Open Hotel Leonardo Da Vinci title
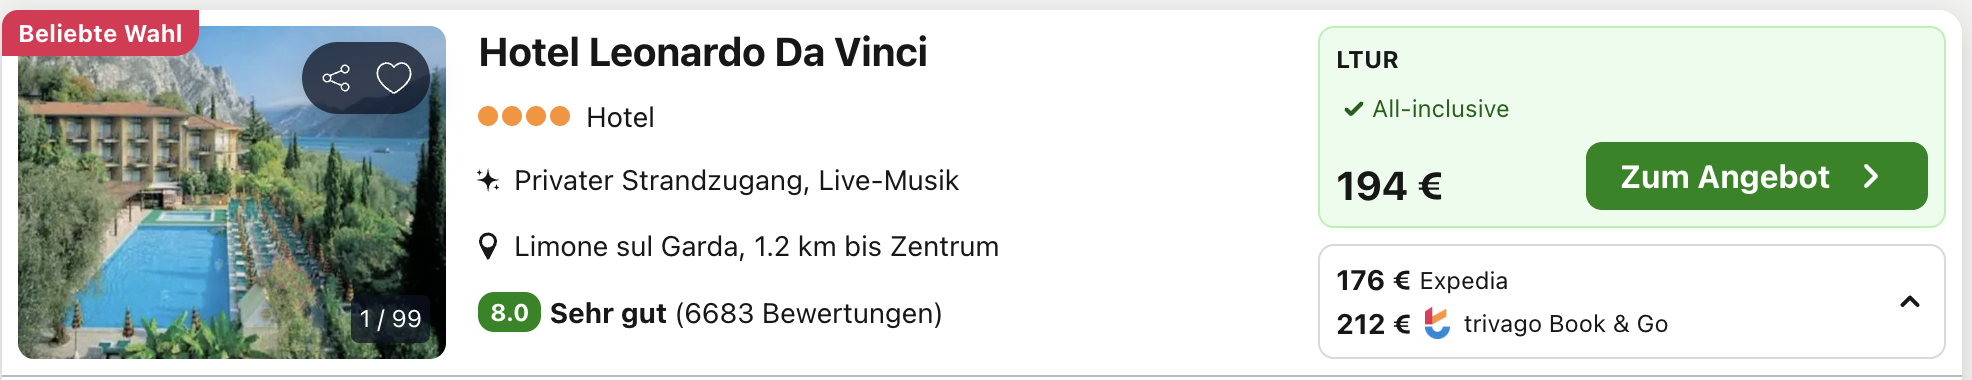This screenshot has height=380, width=1972. 703,52
